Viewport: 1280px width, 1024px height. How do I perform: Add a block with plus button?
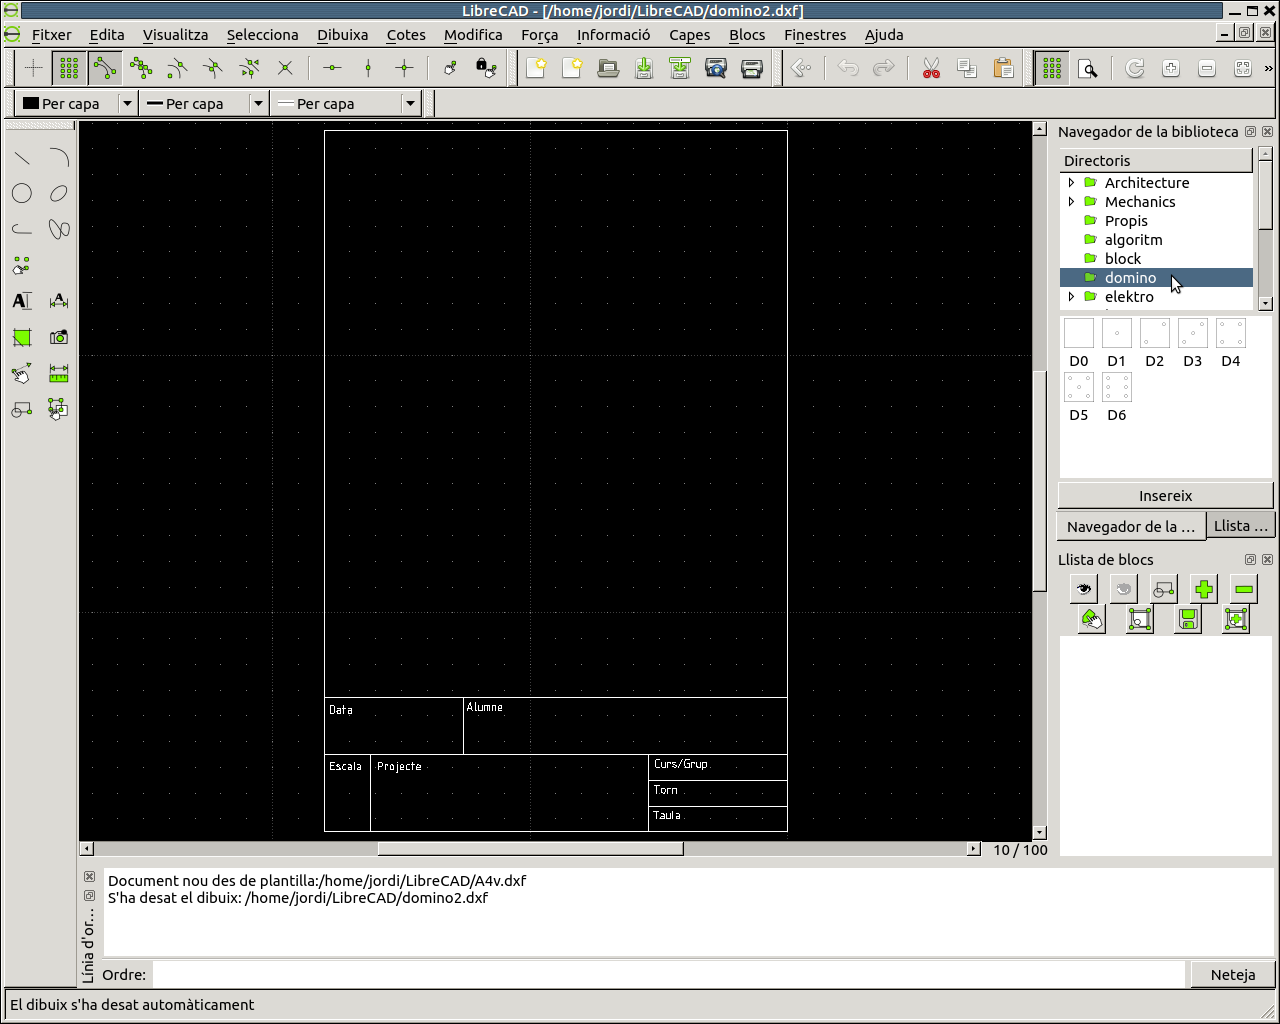tap(1204, 589)
